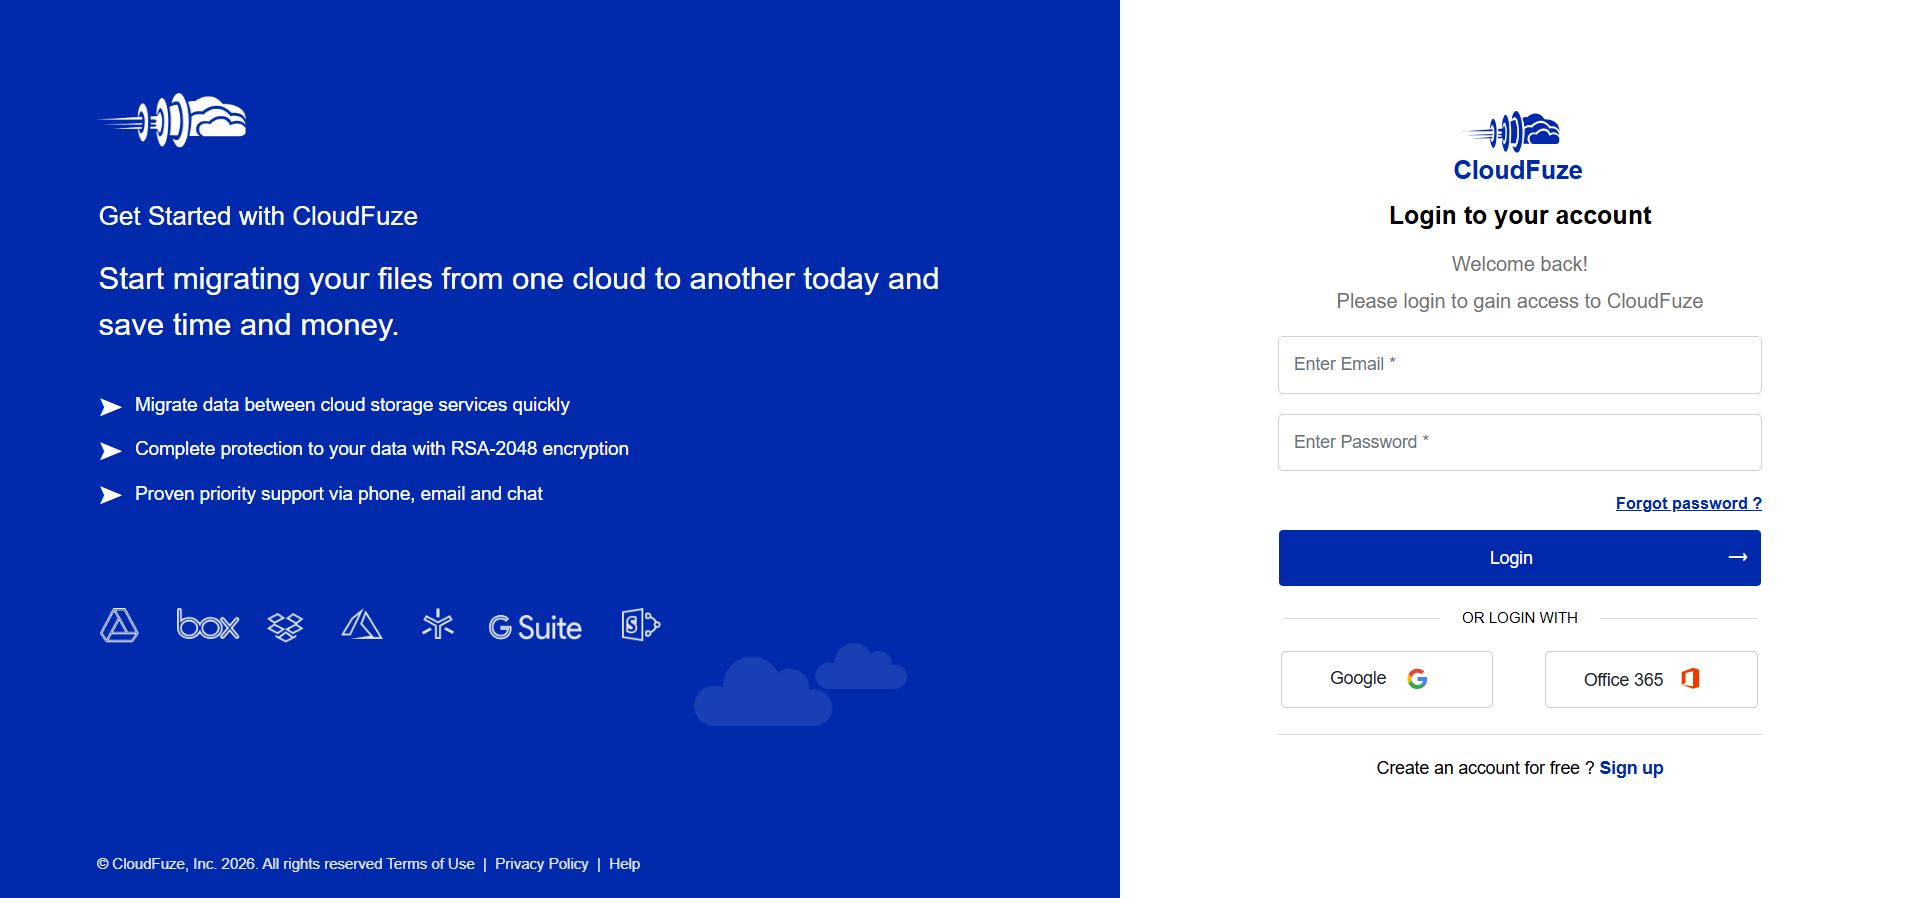
Task: Click the CloudFuze brand name text
Action: (x=1517, y=170)
